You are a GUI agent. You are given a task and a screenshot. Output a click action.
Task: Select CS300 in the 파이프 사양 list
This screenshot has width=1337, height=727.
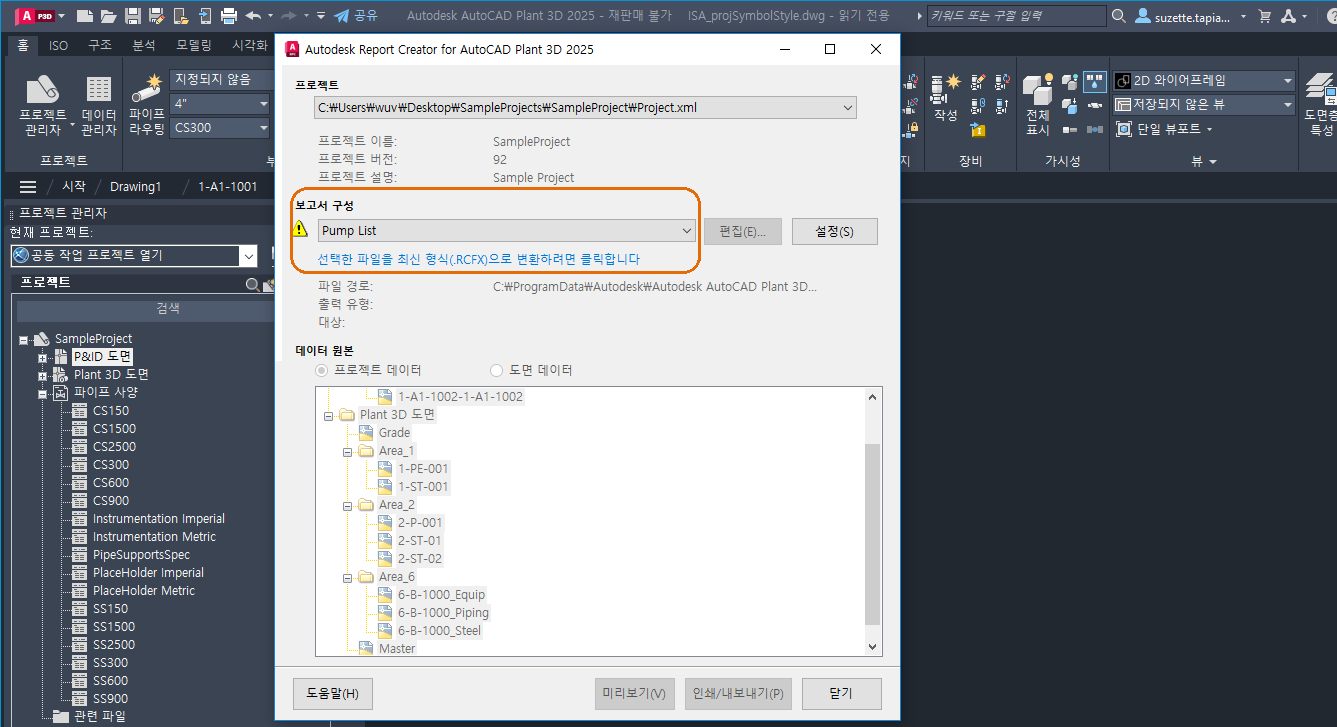pyautogui.click(x=111, y=465)
